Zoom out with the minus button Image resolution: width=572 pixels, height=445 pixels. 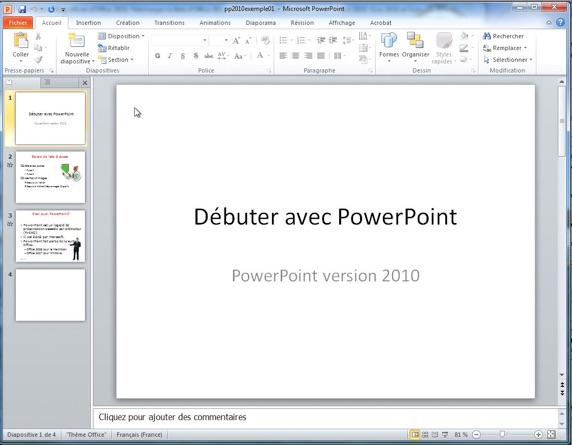[476, 434]
